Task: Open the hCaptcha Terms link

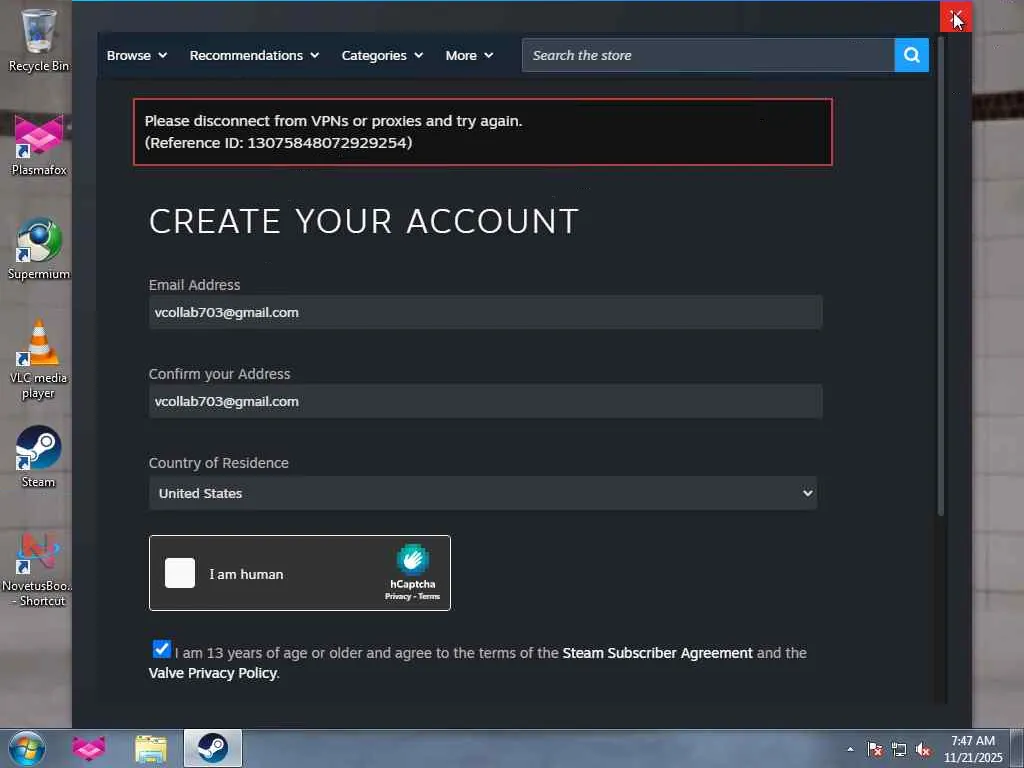Action: pyautogui.click(x=429, y=596)
